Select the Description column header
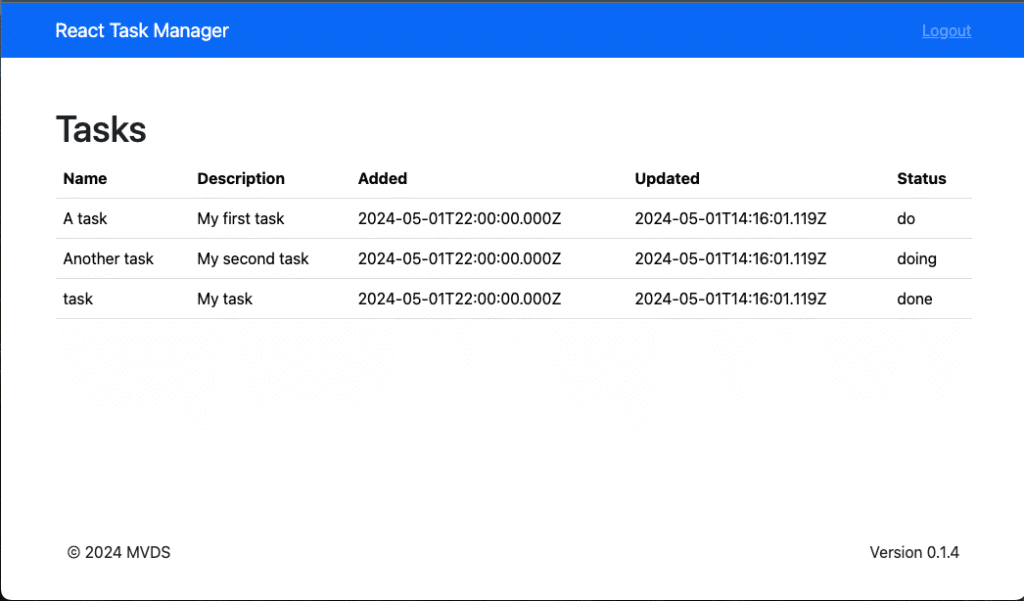Image resolution: width=1024 pixels, height=601 pixels. click(241, 178)
